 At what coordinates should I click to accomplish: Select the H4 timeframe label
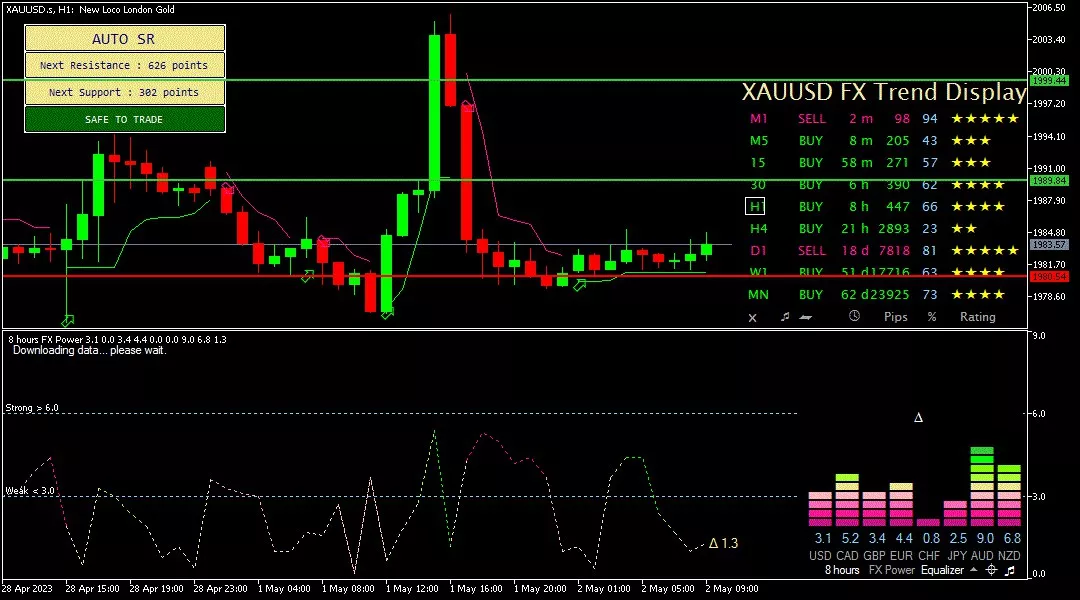(x=758, y=229)
